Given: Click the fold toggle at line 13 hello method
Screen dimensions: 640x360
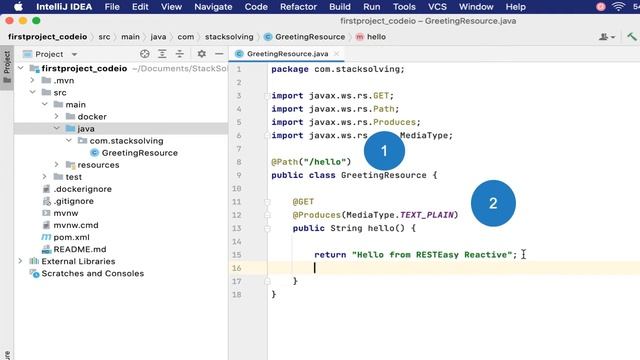Looking at the screenshot, I should [x=267, y=229].
